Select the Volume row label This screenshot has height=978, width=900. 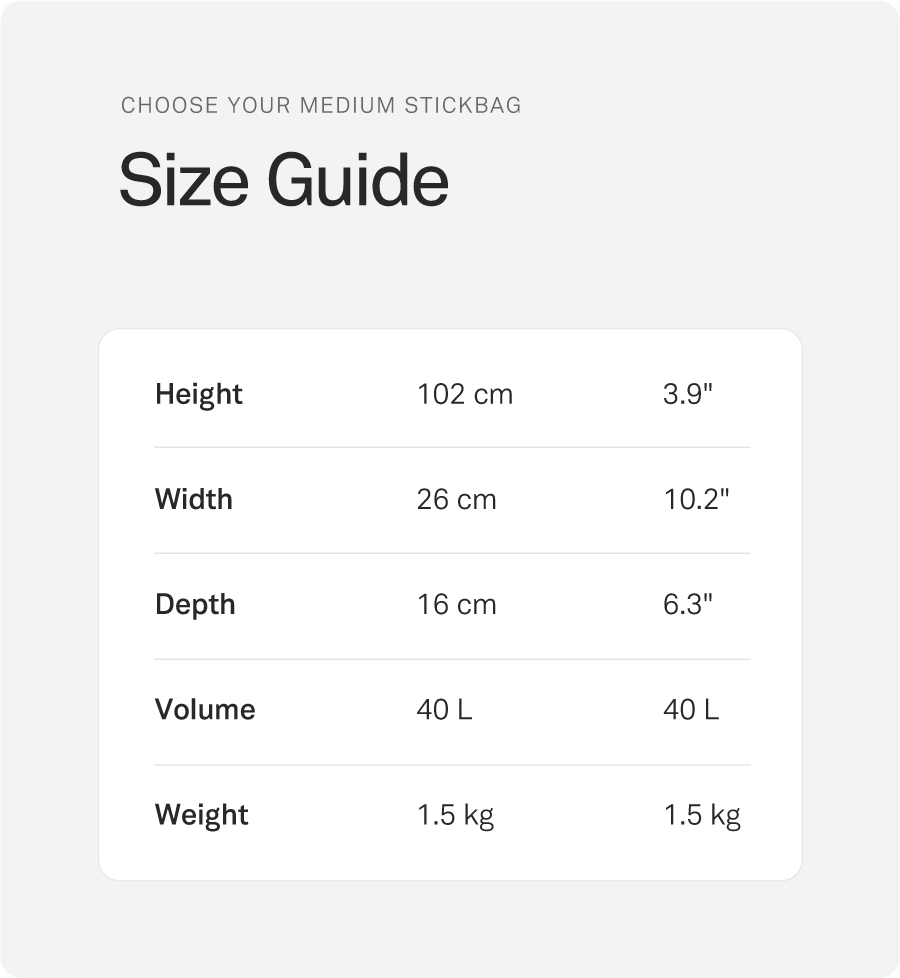(205, 710)
